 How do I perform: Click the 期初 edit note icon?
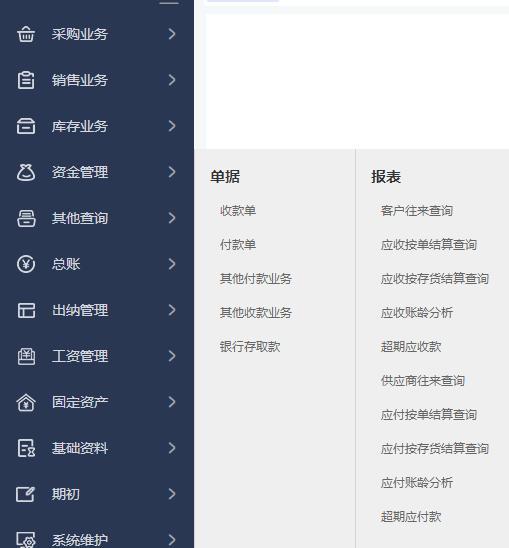click(x=26, y=494)
